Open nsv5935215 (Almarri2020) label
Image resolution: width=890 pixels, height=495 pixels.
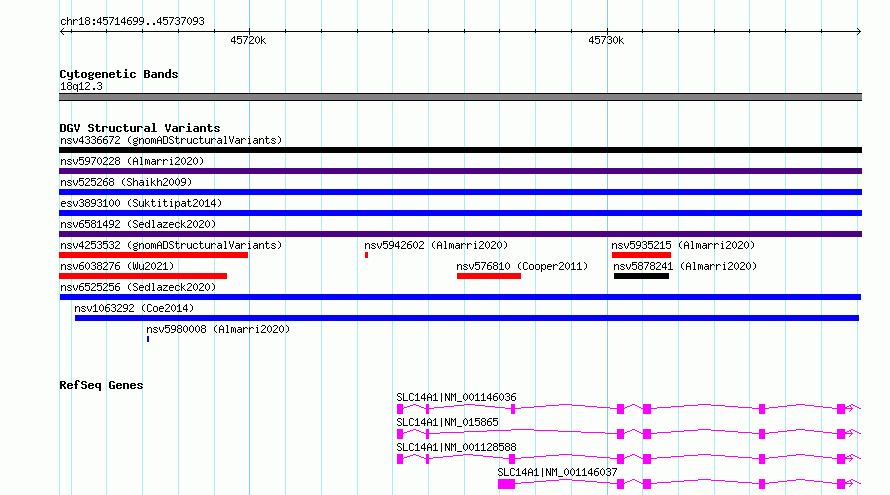pos(683,245)
